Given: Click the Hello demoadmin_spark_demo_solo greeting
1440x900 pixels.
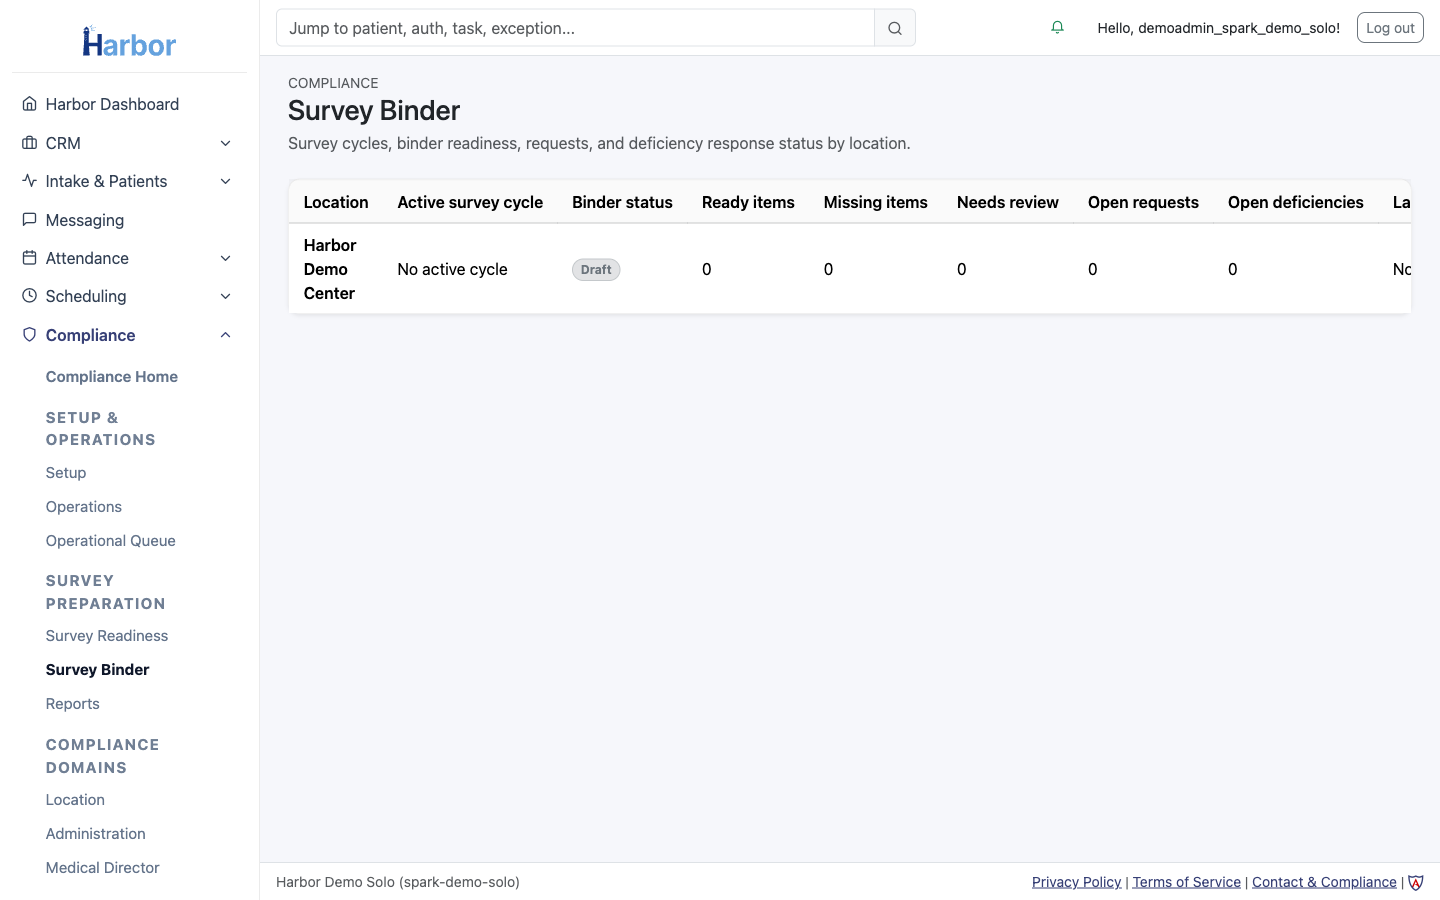Looking at the screenshot, I should click(1219, 28).
